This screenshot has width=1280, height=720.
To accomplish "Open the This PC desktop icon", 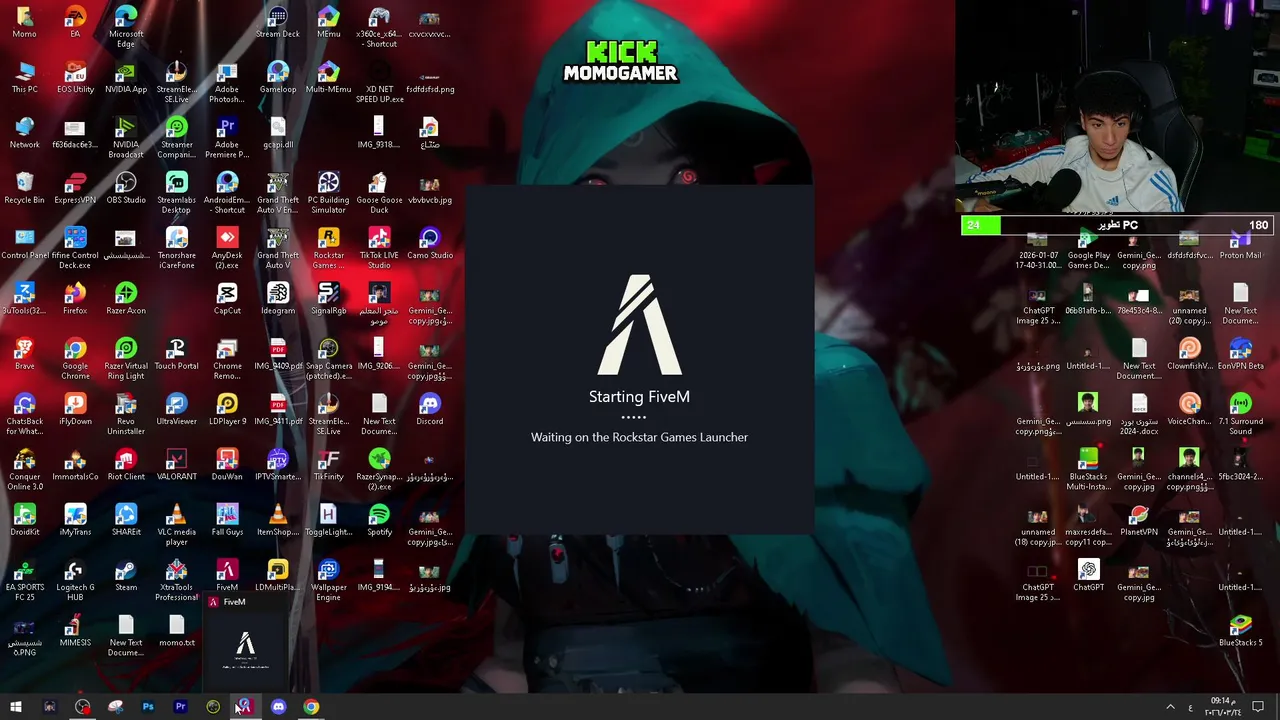I will [x=24, y=78].
